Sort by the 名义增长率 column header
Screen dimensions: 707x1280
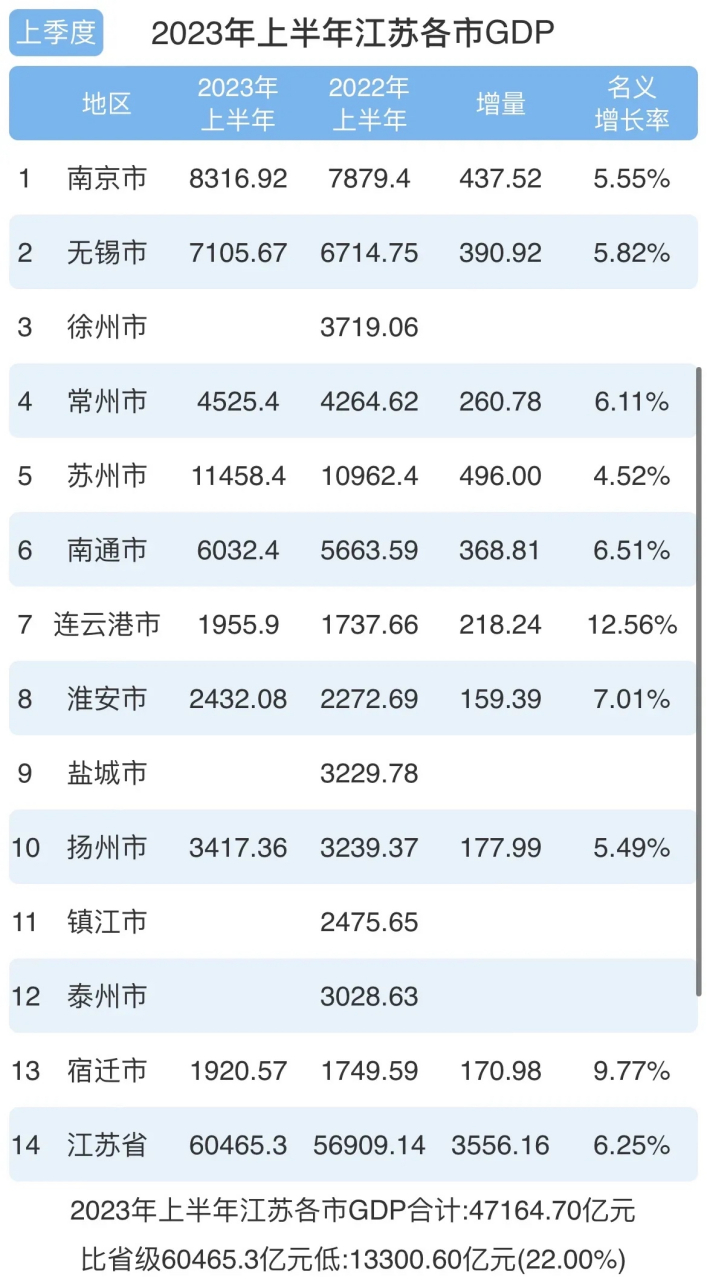(630, 103)
